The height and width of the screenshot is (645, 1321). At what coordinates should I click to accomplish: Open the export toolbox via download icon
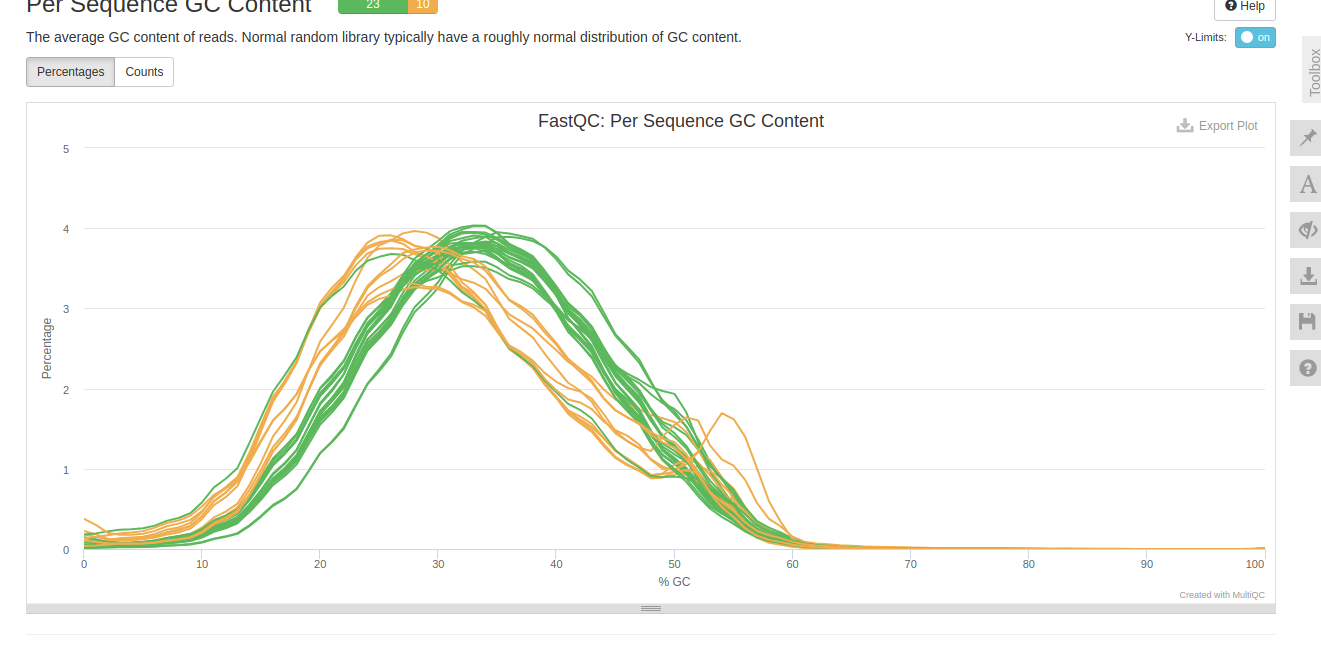point(1306,276)
